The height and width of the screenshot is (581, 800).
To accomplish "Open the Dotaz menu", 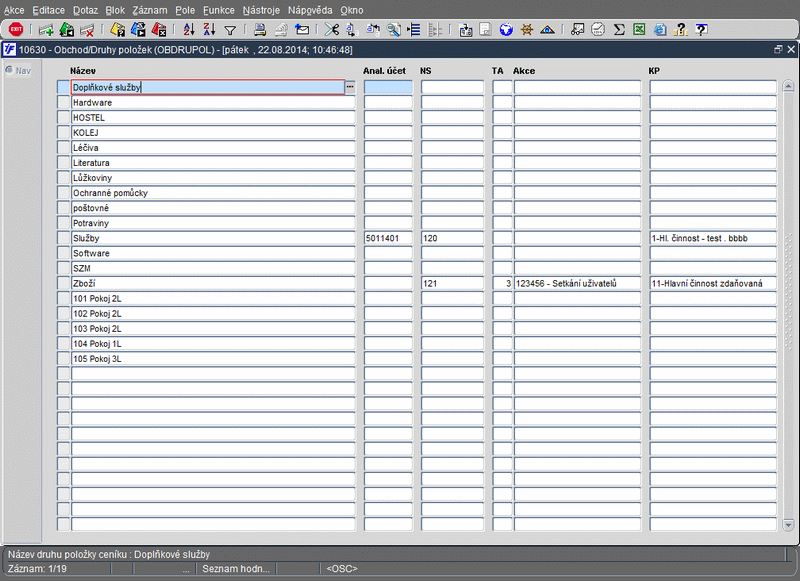I will click(85, 10).
